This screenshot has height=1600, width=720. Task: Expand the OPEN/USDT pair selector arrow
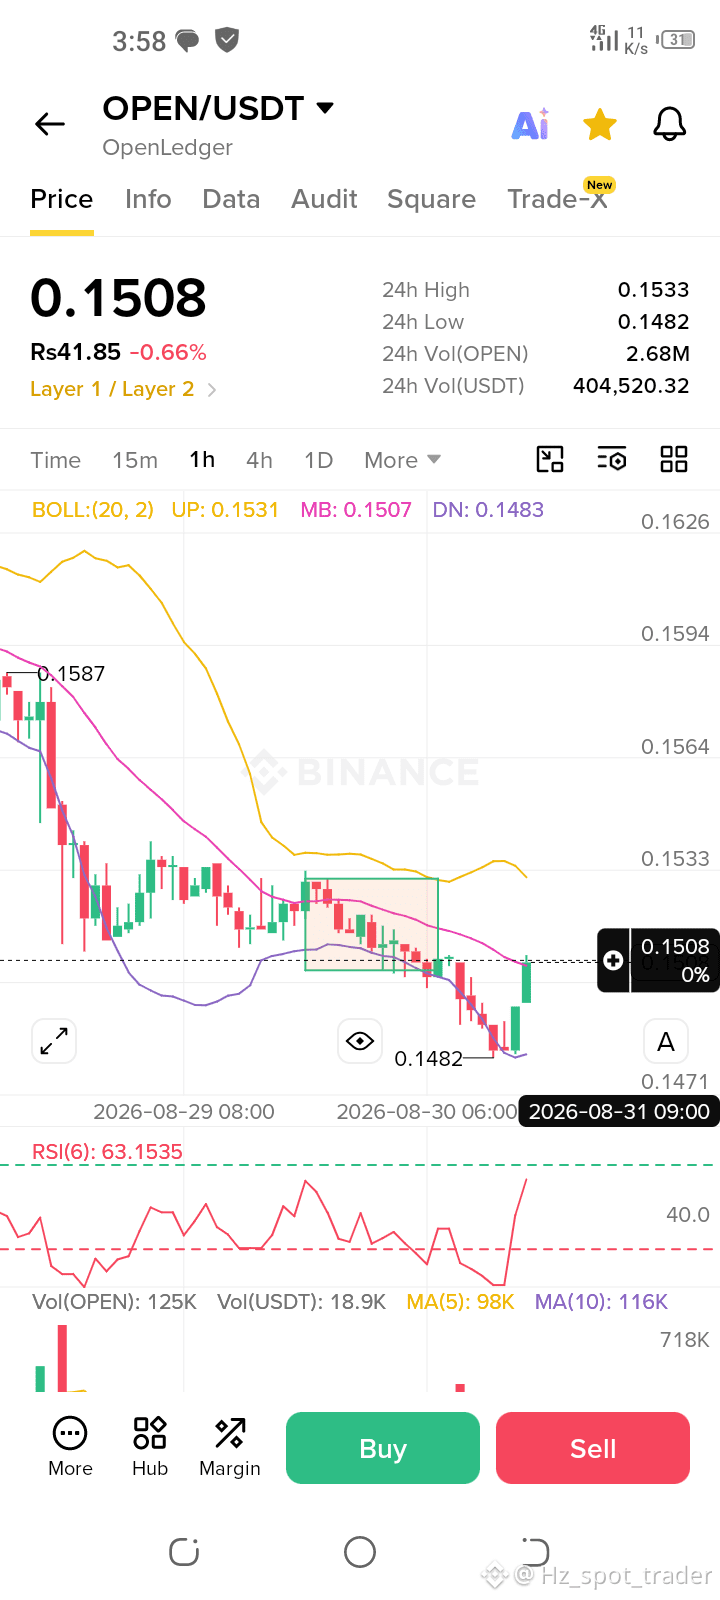(325, 108)
